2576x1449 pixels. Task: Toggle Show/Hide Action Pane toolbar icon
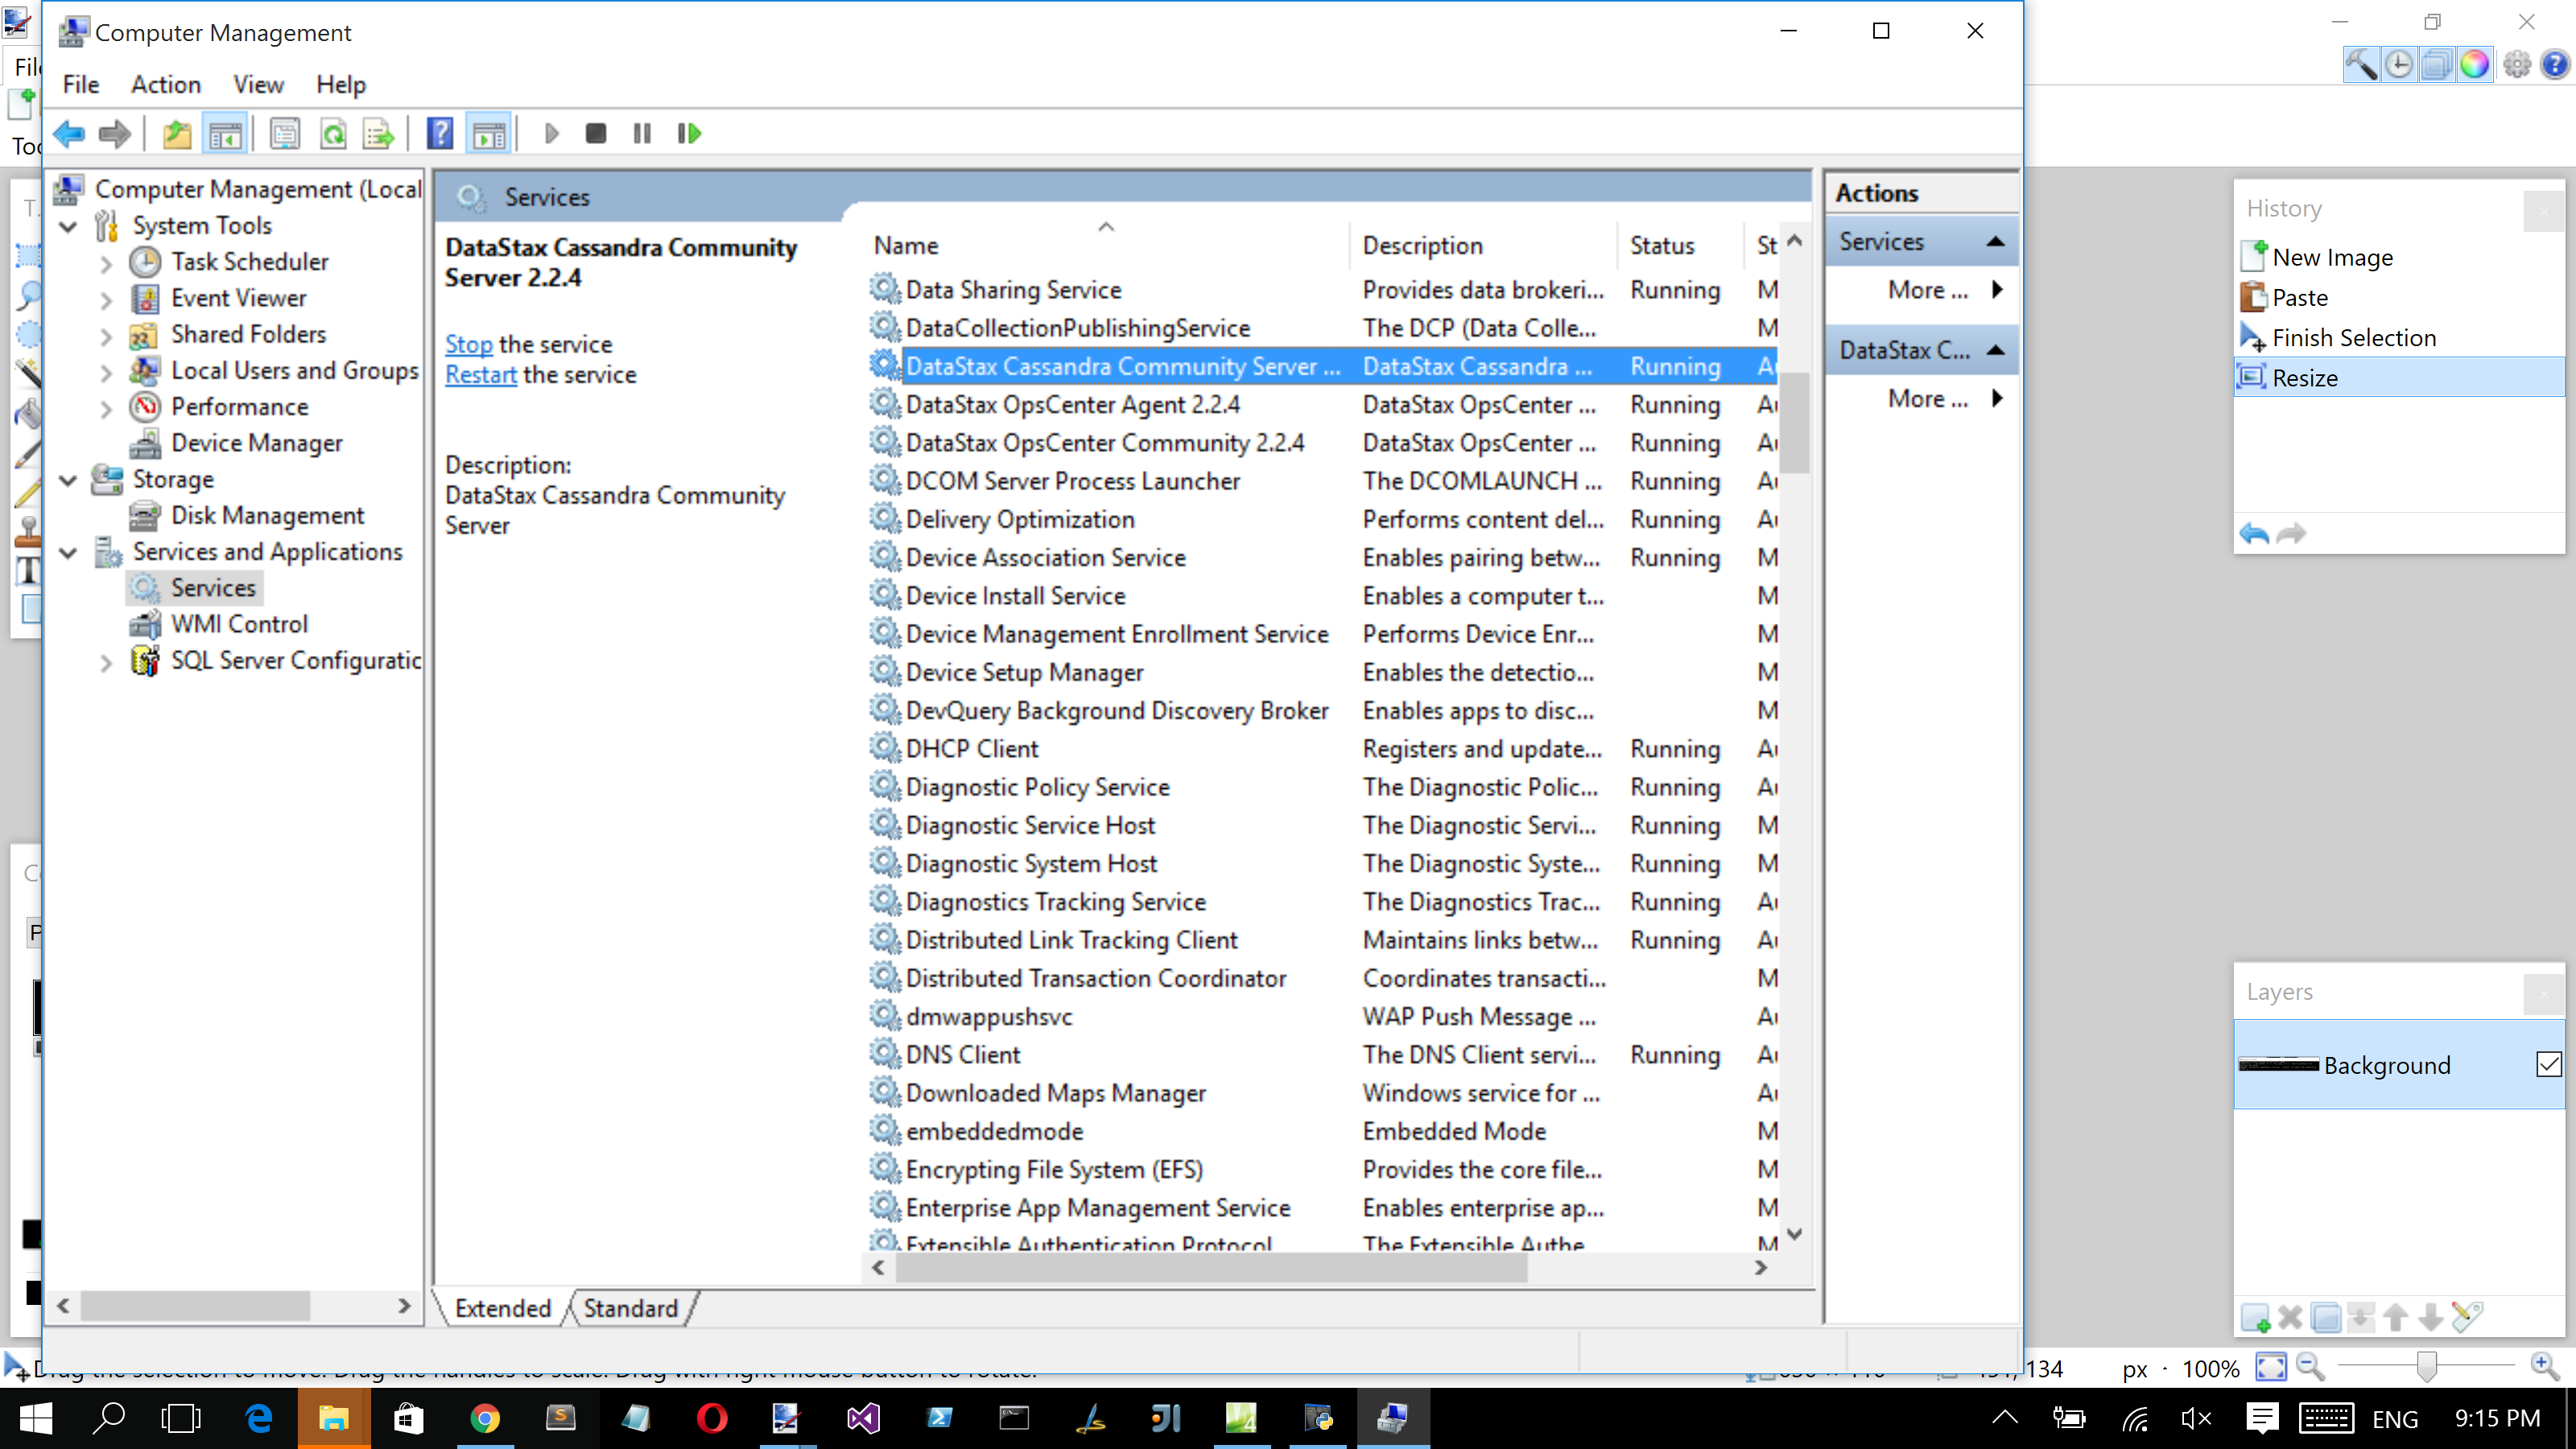click(489, 133)
